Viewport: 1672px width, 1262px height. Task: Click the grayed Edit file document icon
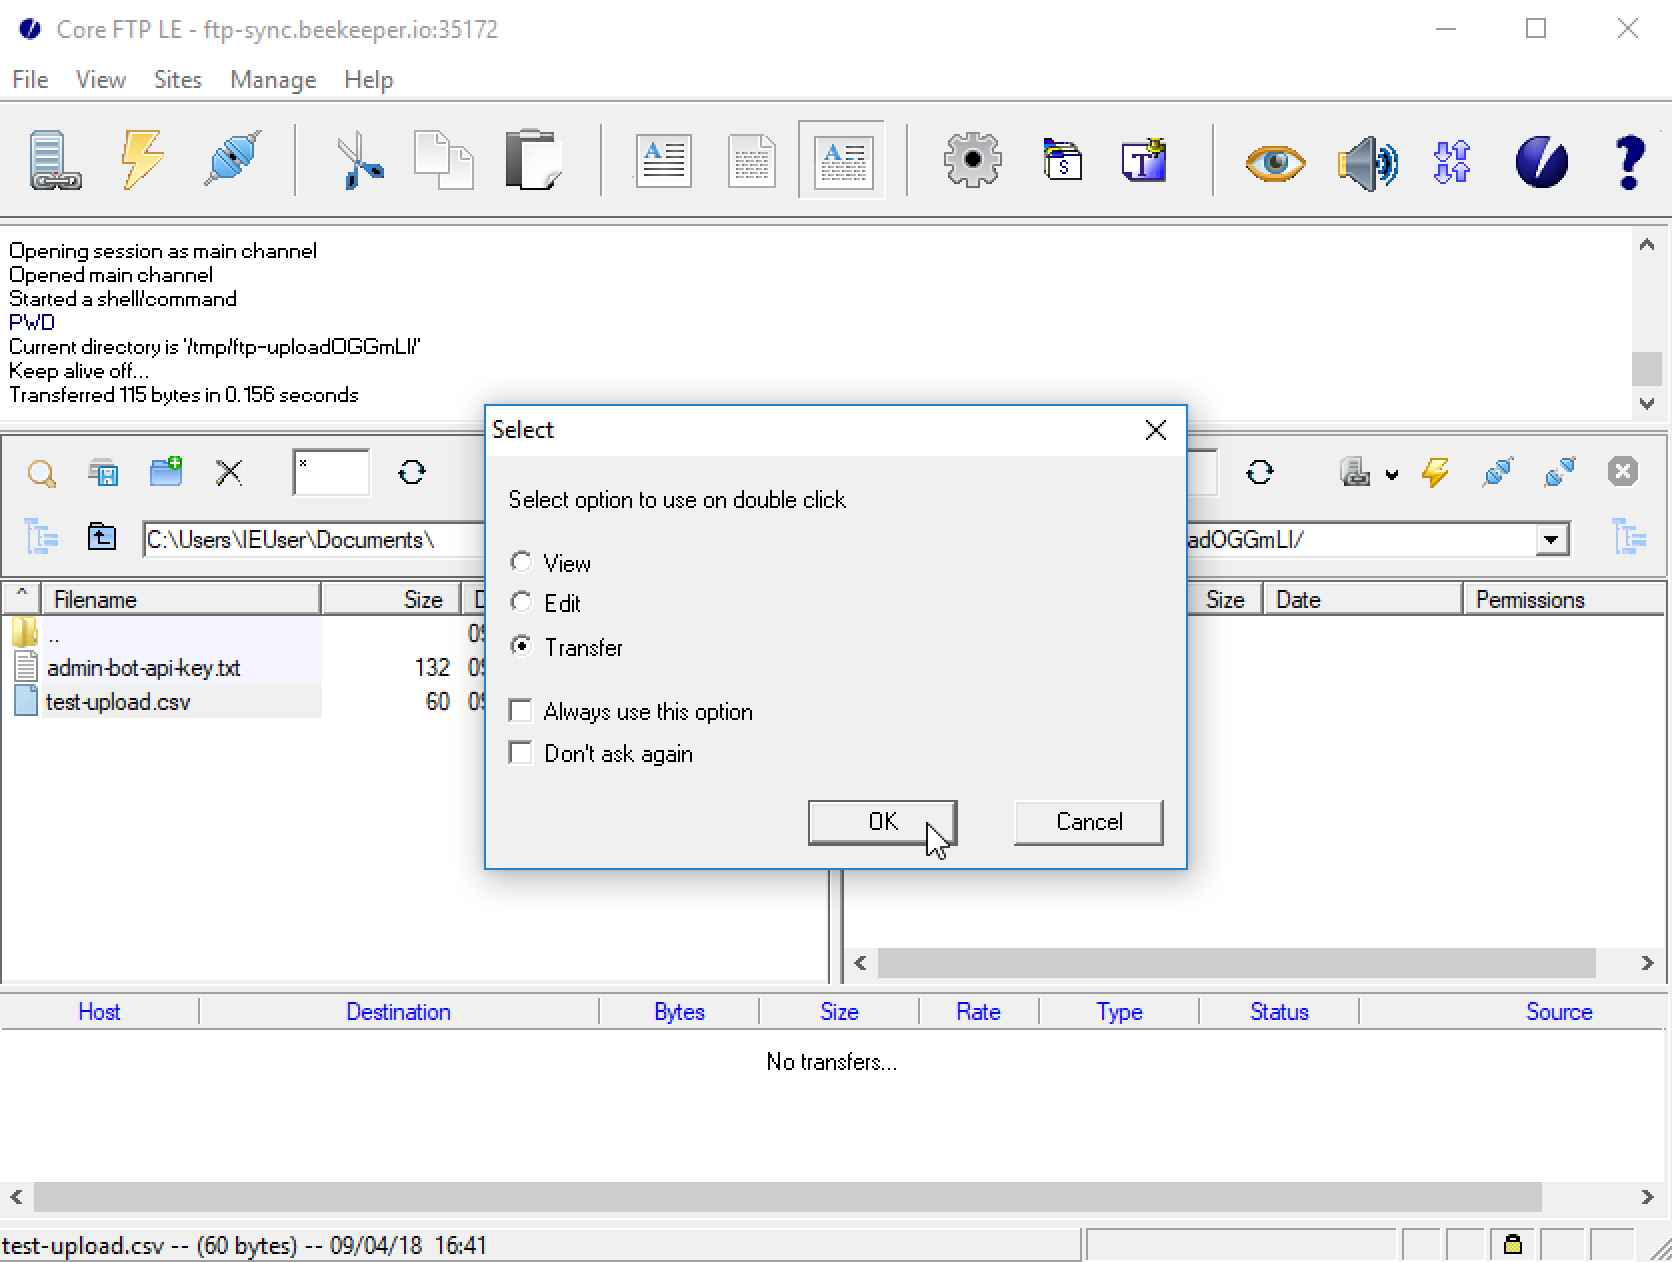752,160
